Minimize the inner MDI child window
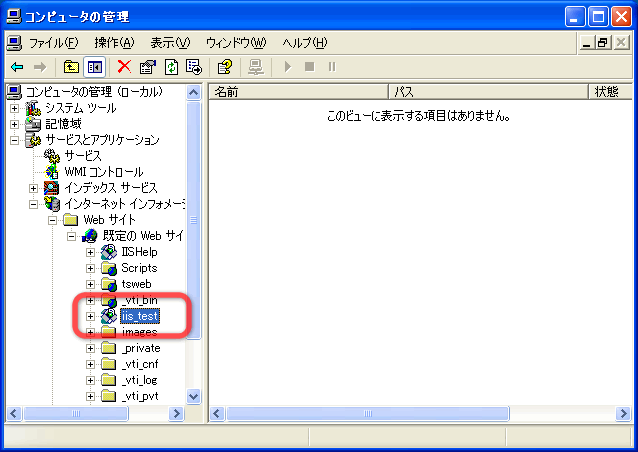This screenshot has width=638, height=452. 586,42
